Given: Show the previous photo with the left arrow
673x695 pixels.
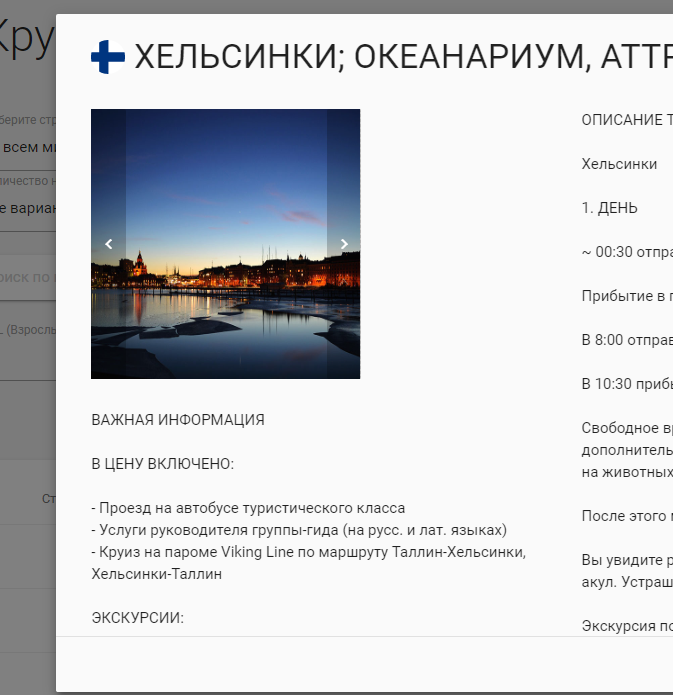Looking at the screenshot, I should (109, 244).
